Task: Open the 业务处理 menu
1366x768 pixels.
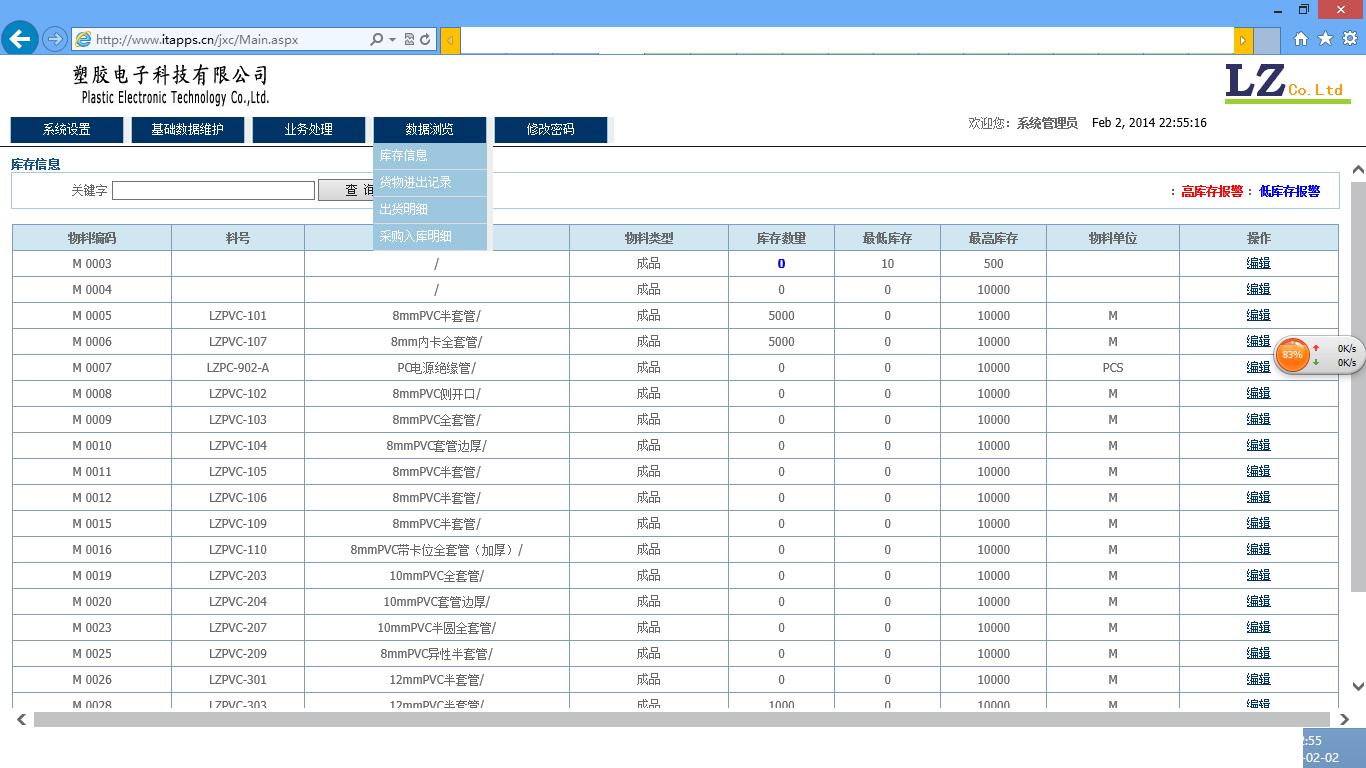Action: 309,129
